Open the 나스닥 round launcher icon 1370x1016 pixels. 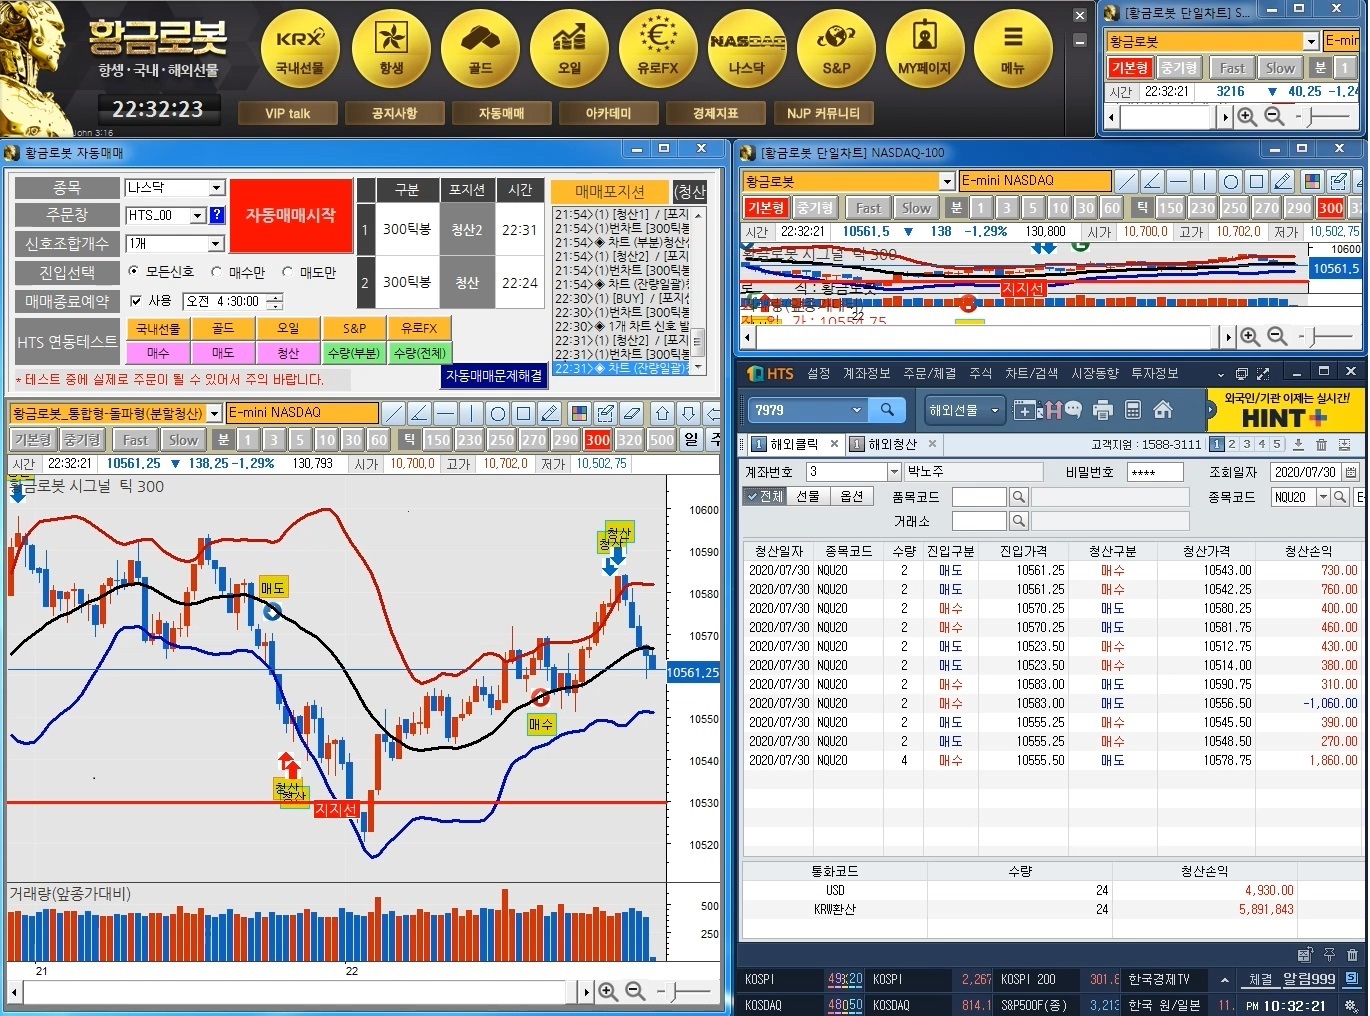[747, 49]
